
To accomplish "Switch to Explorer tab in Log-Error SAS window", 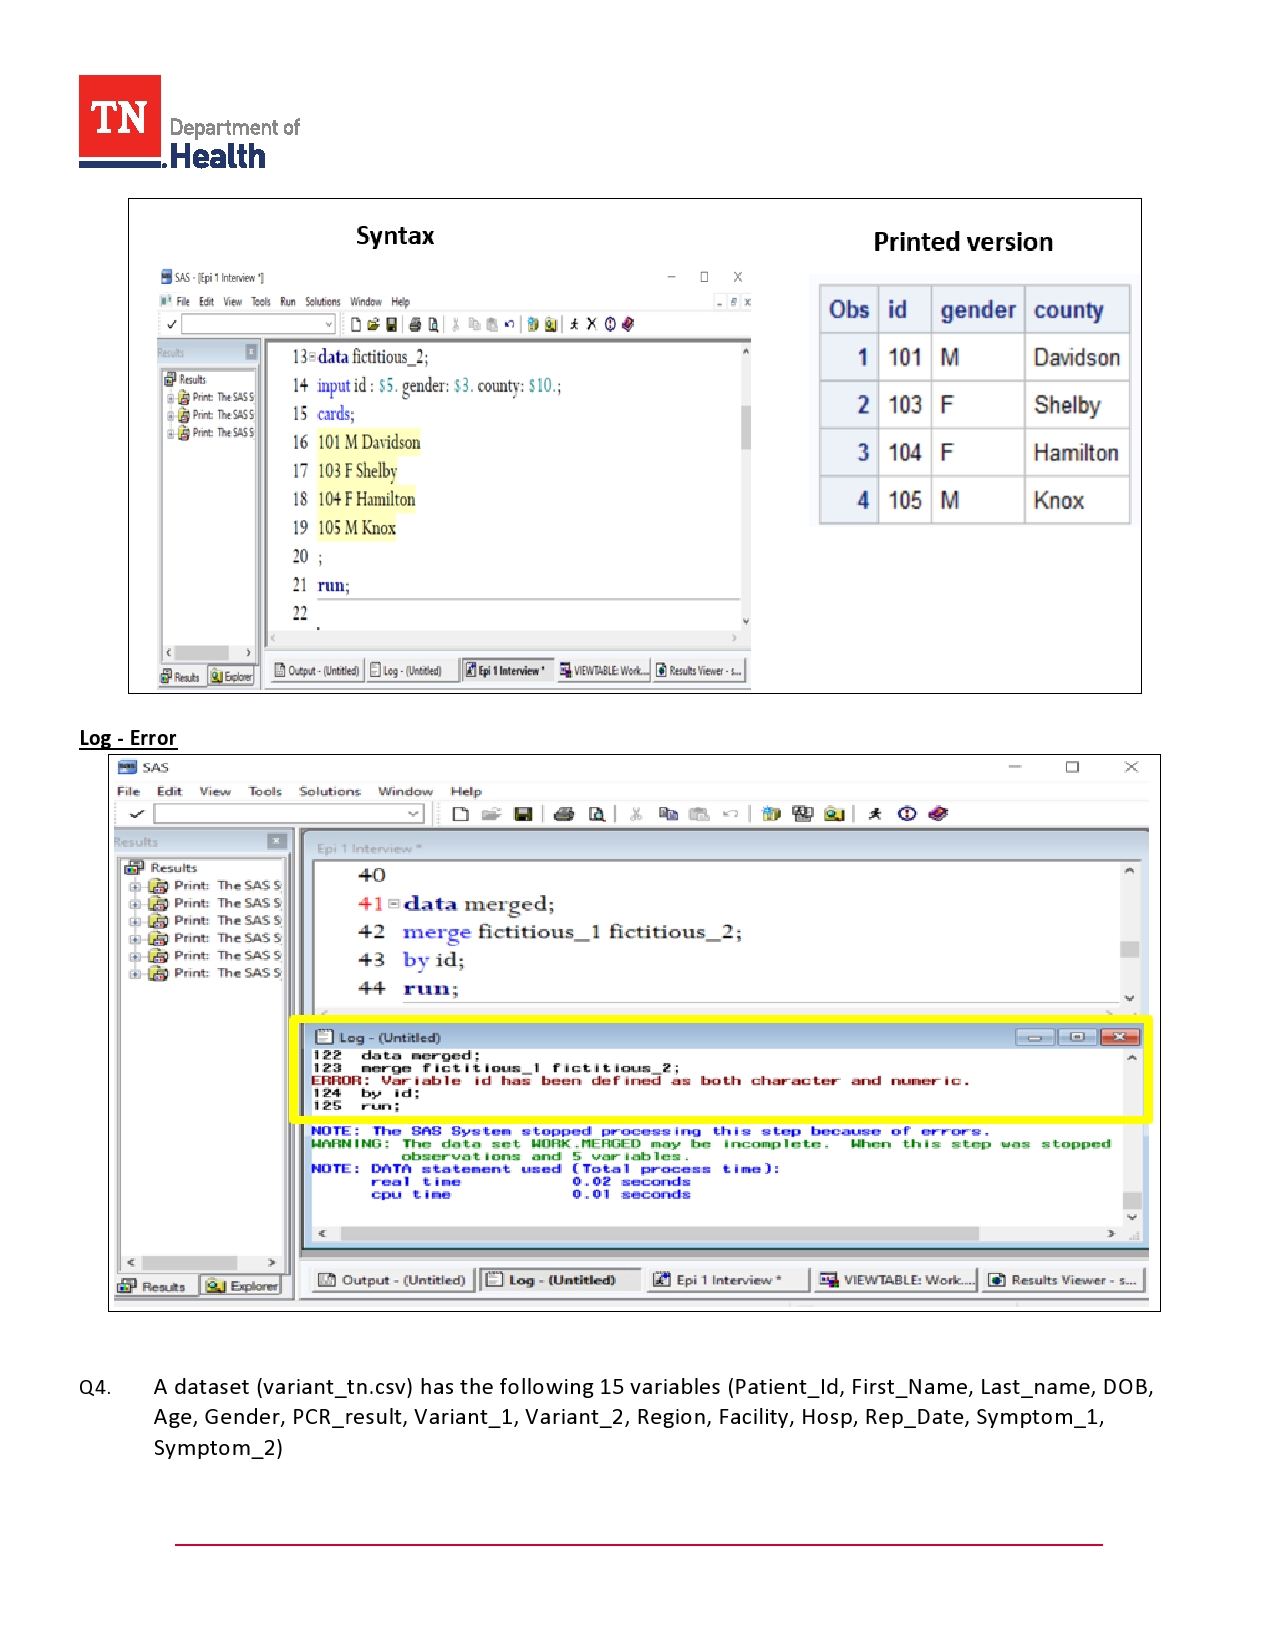I will (243, 1286).
